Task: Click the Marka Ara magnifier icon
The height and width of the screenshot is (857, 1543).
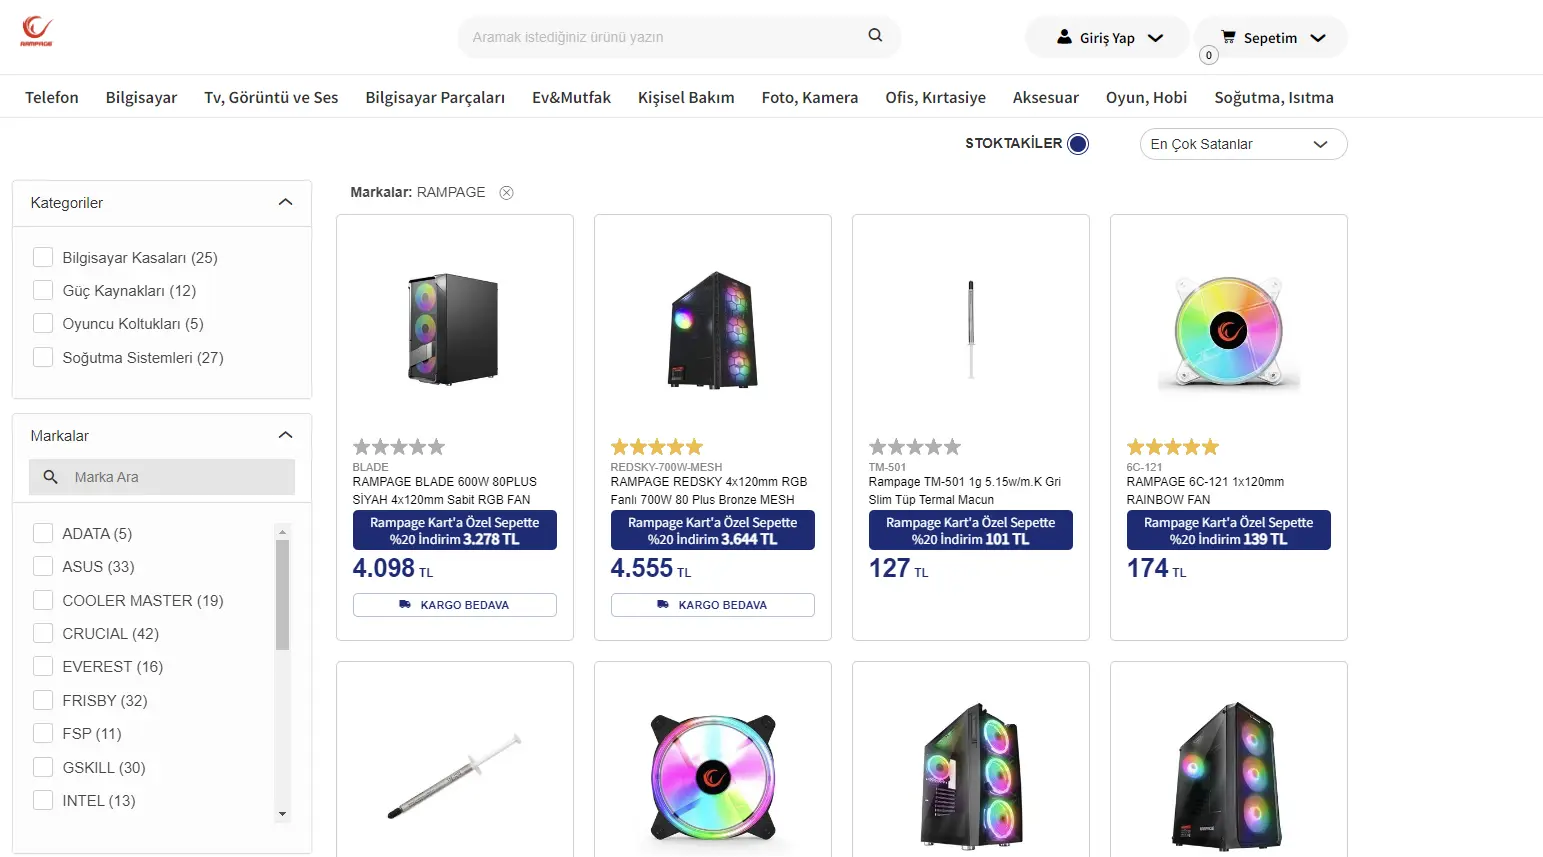Action: point(51,477)
